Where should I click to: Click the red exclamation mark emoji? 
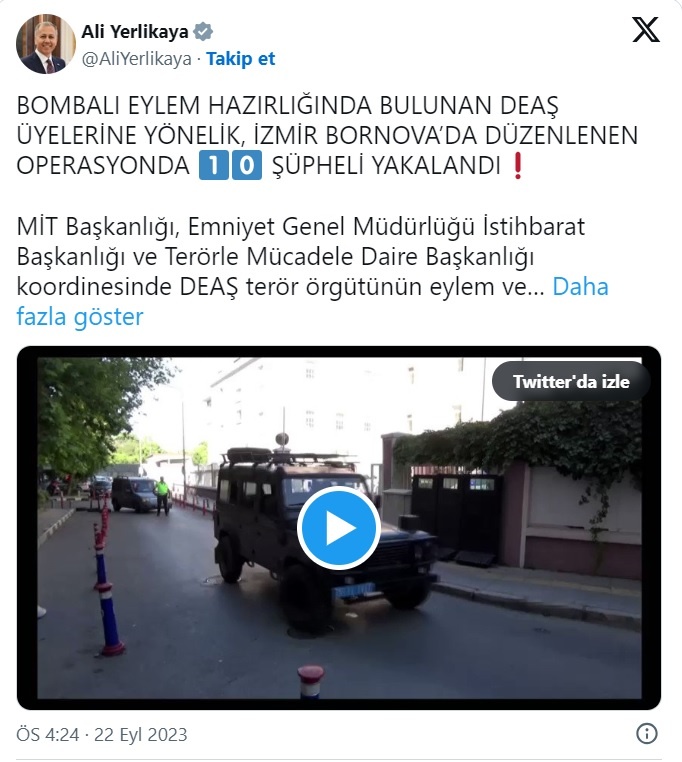[x=518, y=166]
